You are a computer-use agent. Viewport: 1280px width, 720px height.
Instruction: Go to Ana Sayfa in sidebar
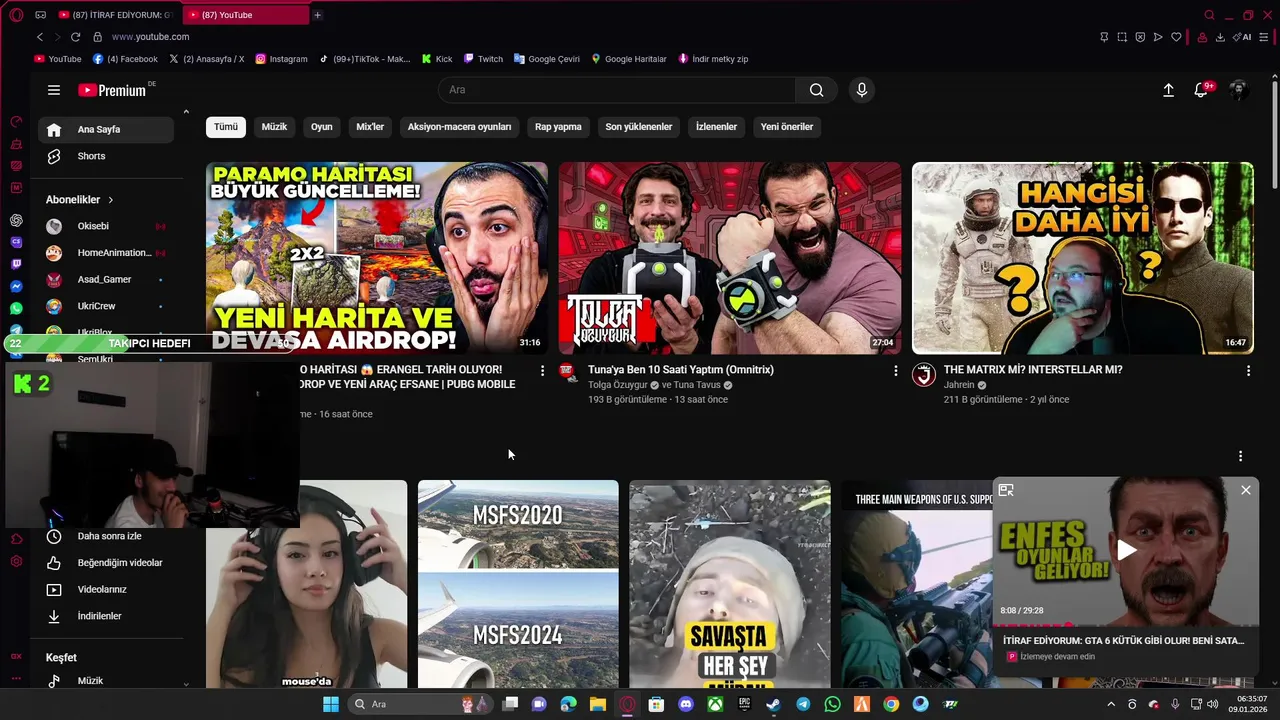coord(106,130)
